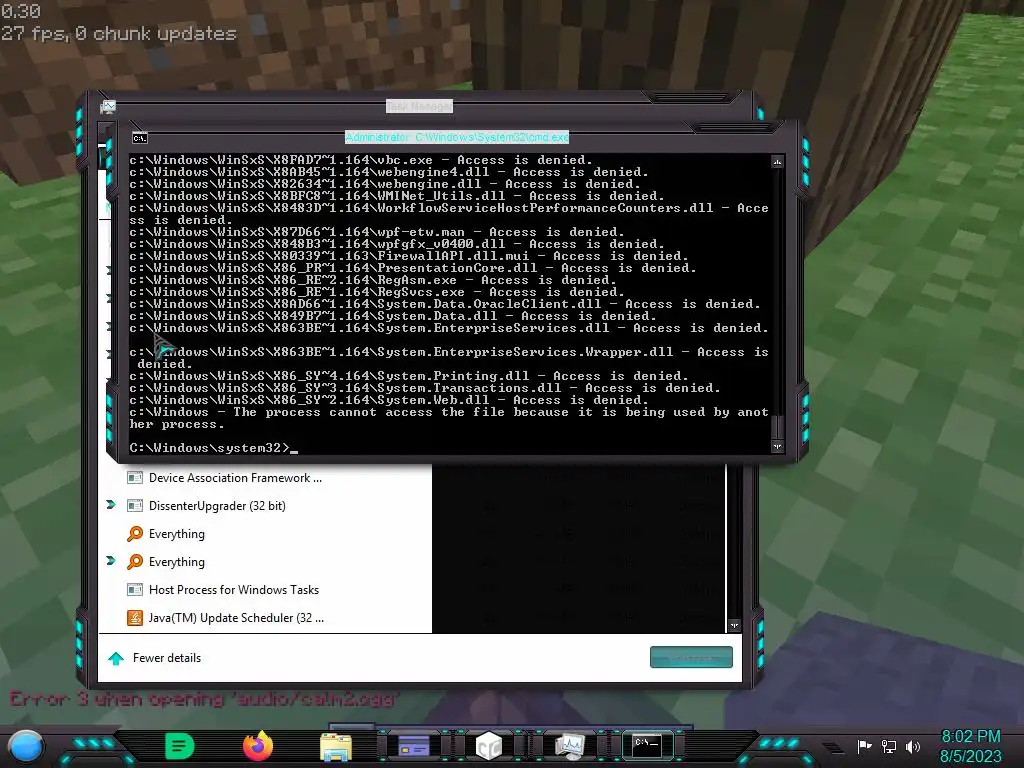Click the wpf-etw.man denied line
Viewport: 1024px width, 768px height.
point(377,232)
